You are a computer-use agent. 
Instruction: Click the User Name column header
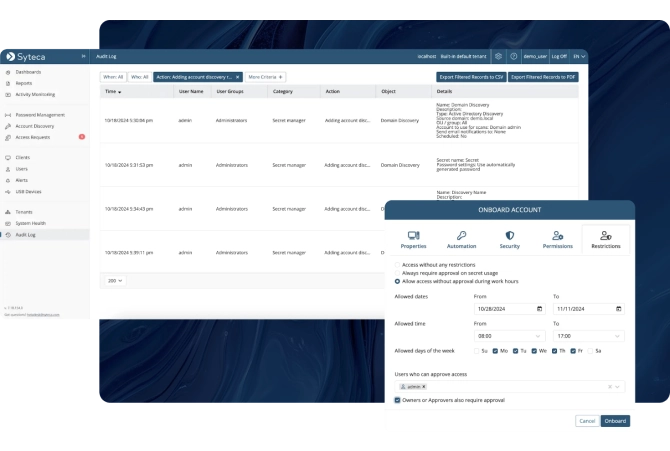(x=191, y=91)
